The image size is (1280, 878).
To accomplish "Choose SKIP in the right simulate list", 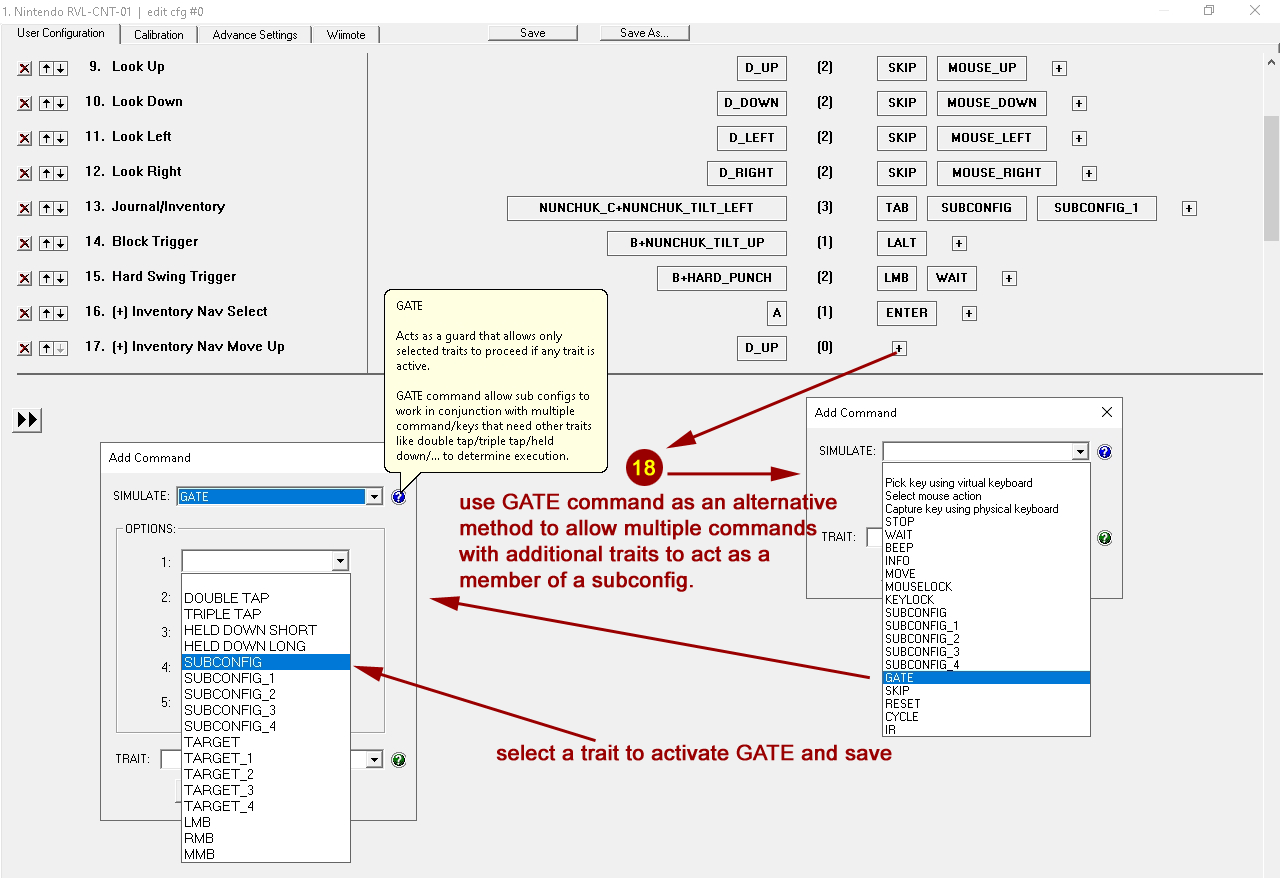I will pyautogui.click(x=897, y=691).
